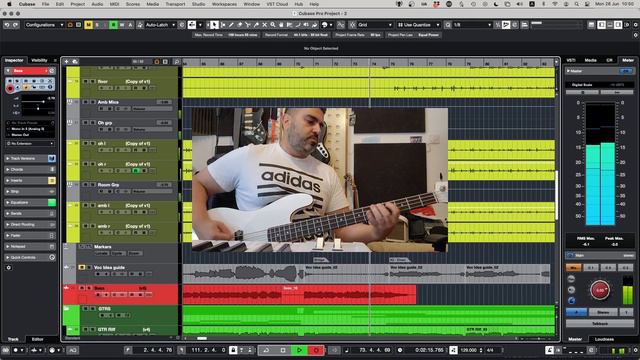Click the Stop button in transport

tap(283, 350)
